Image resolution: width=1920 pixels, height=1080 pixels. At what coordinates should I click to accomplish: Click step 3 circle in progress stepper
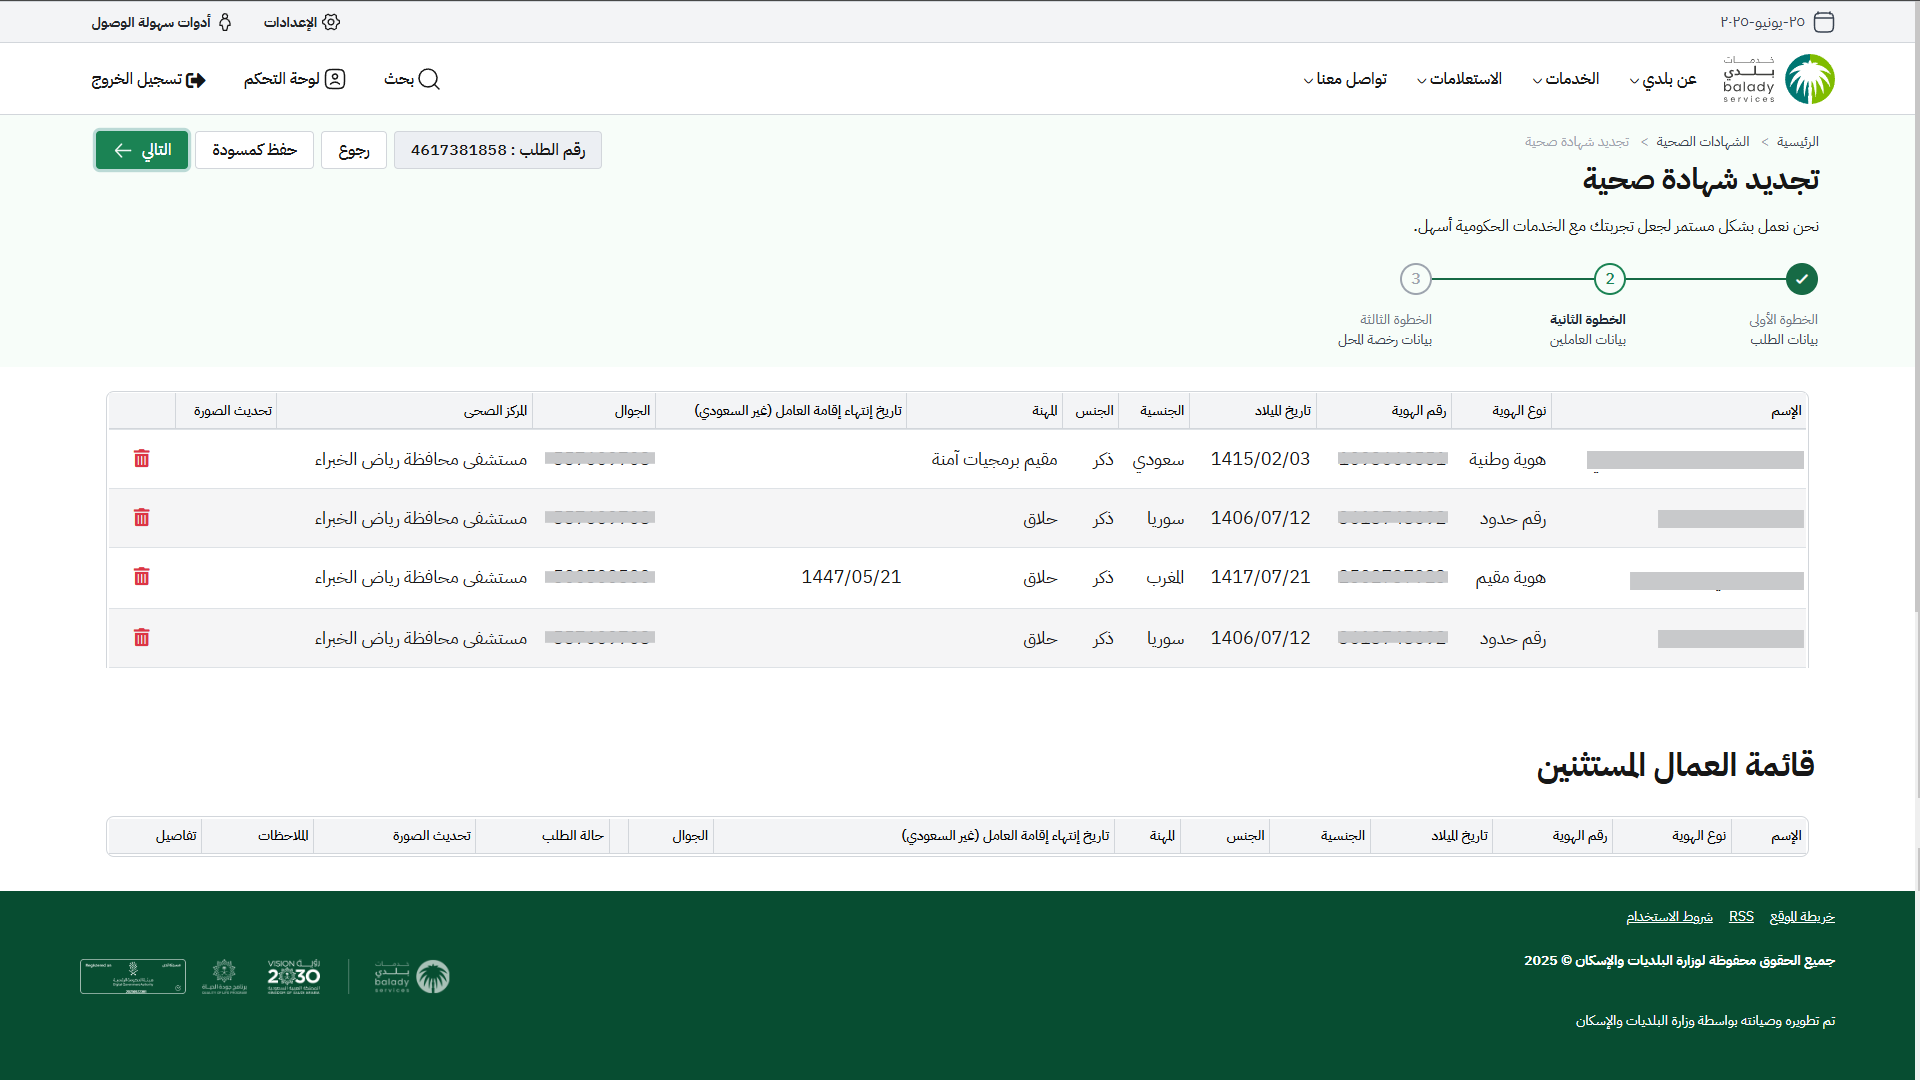1415,279
